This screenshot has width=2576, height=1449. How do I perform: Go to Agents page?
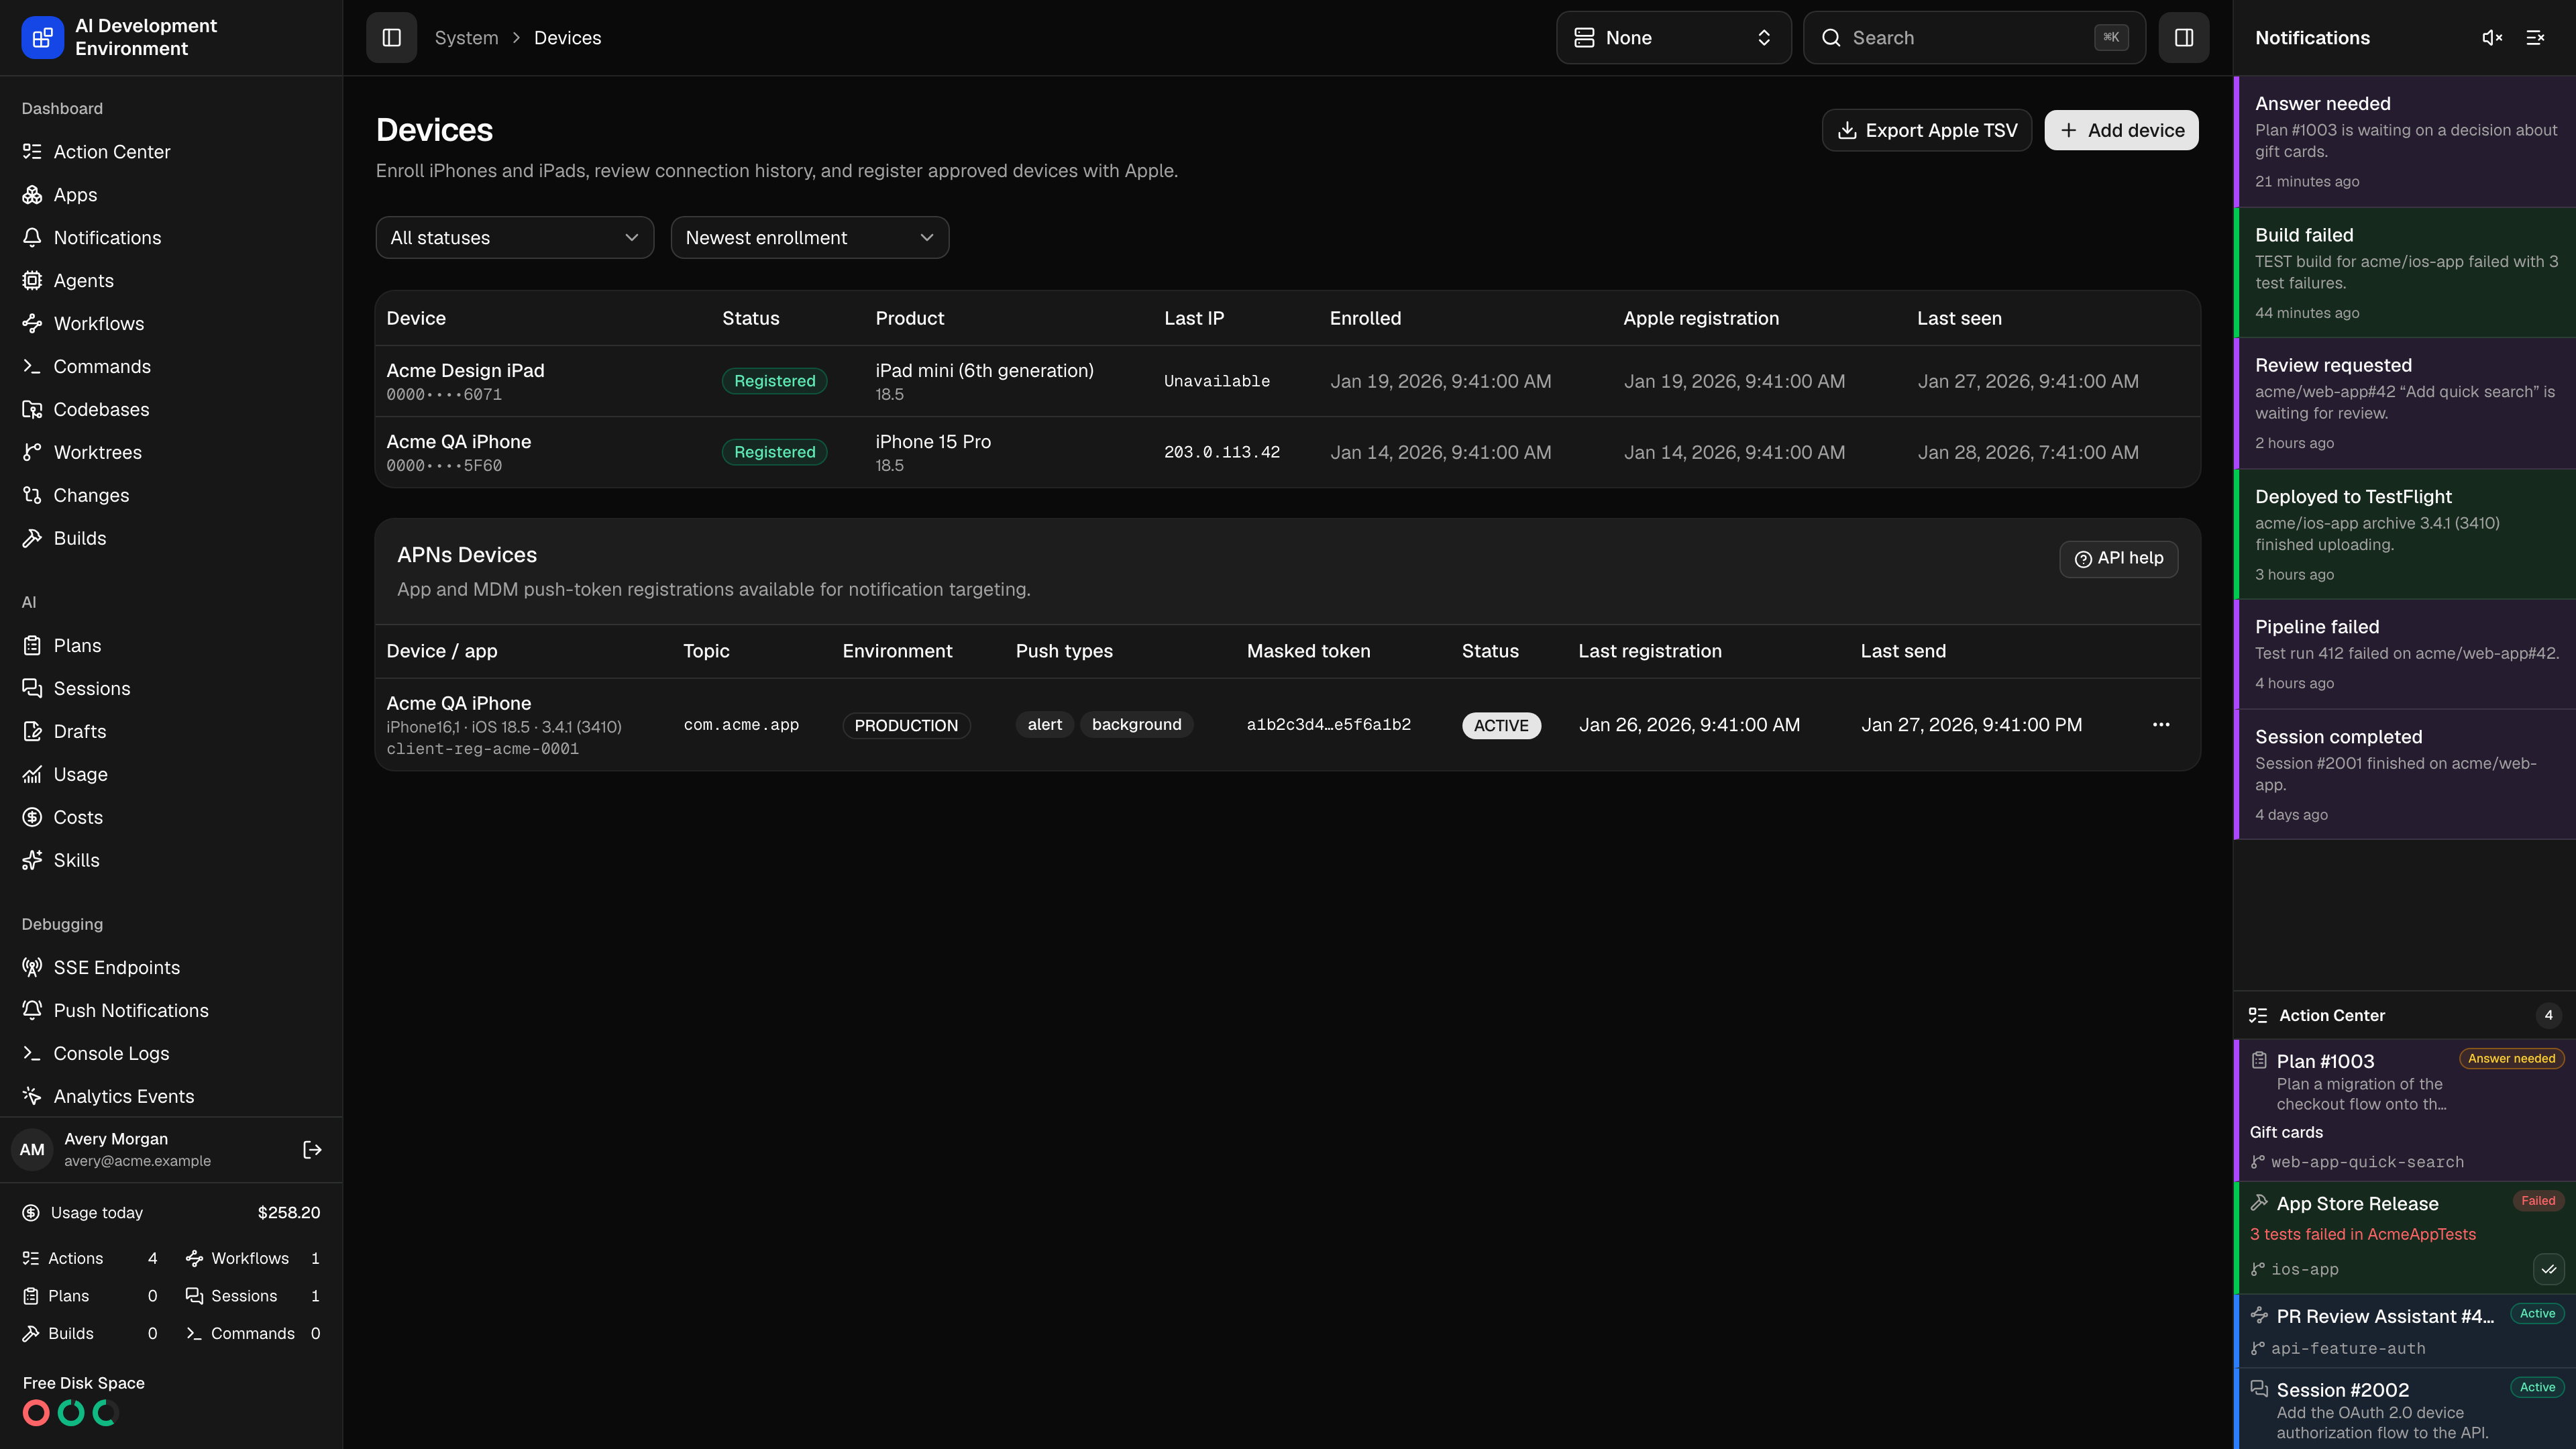tap(172, 280)
